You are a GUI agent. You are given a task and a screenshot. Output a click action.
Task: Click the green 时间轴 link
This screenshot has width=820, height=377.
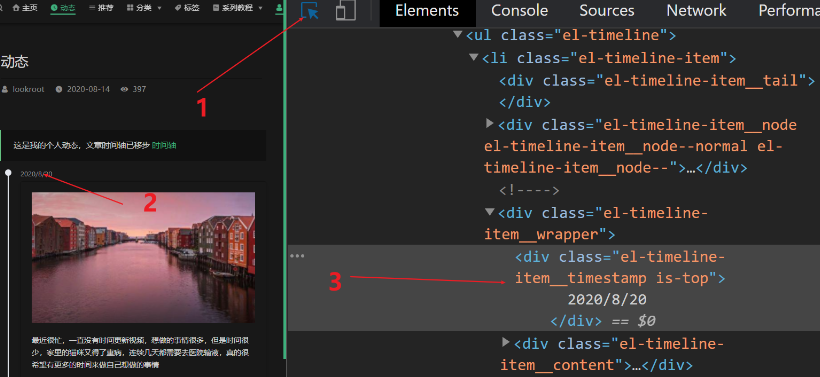(164, 145)
